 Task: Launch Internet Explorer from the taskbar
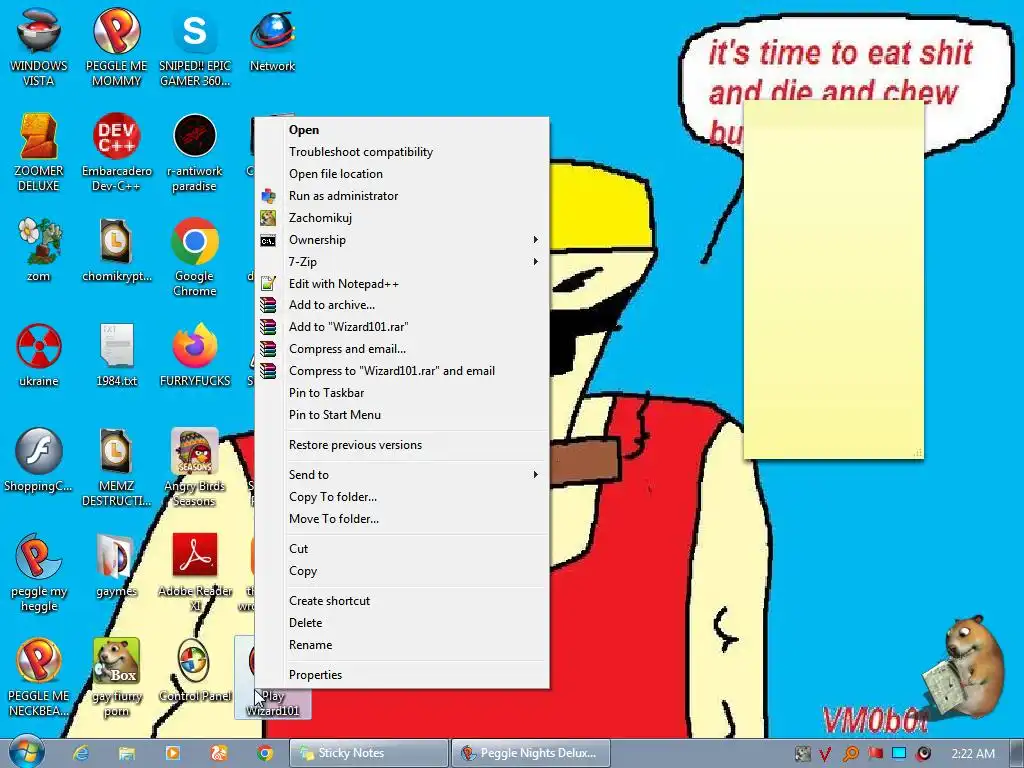81,753
